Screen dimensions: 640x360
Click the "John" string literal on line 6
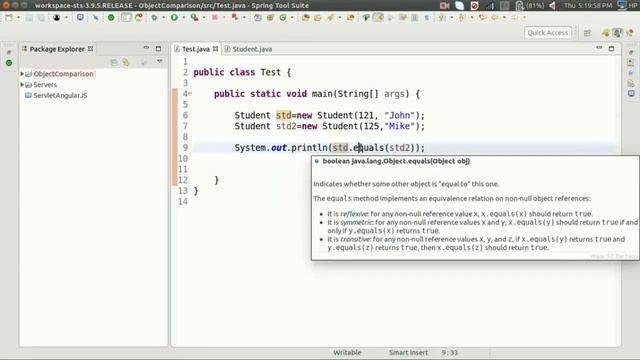click(399, 116)
